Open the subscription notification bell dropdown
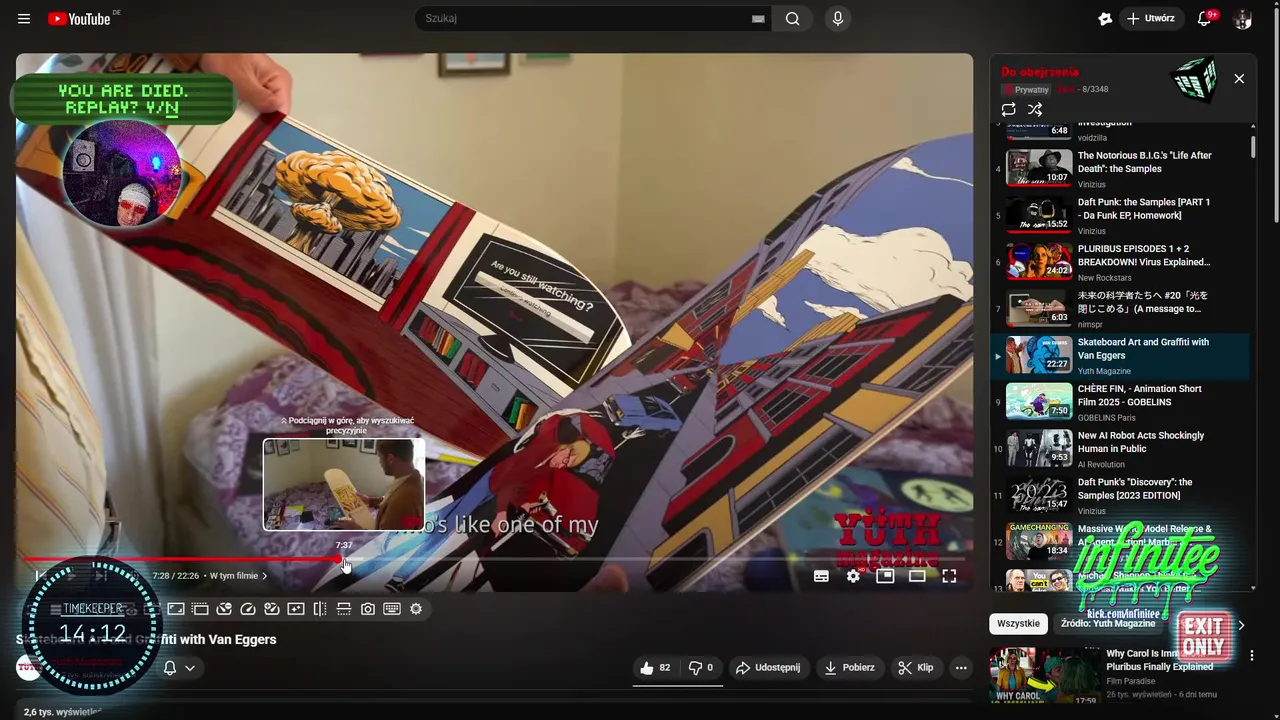 [178, 668]
